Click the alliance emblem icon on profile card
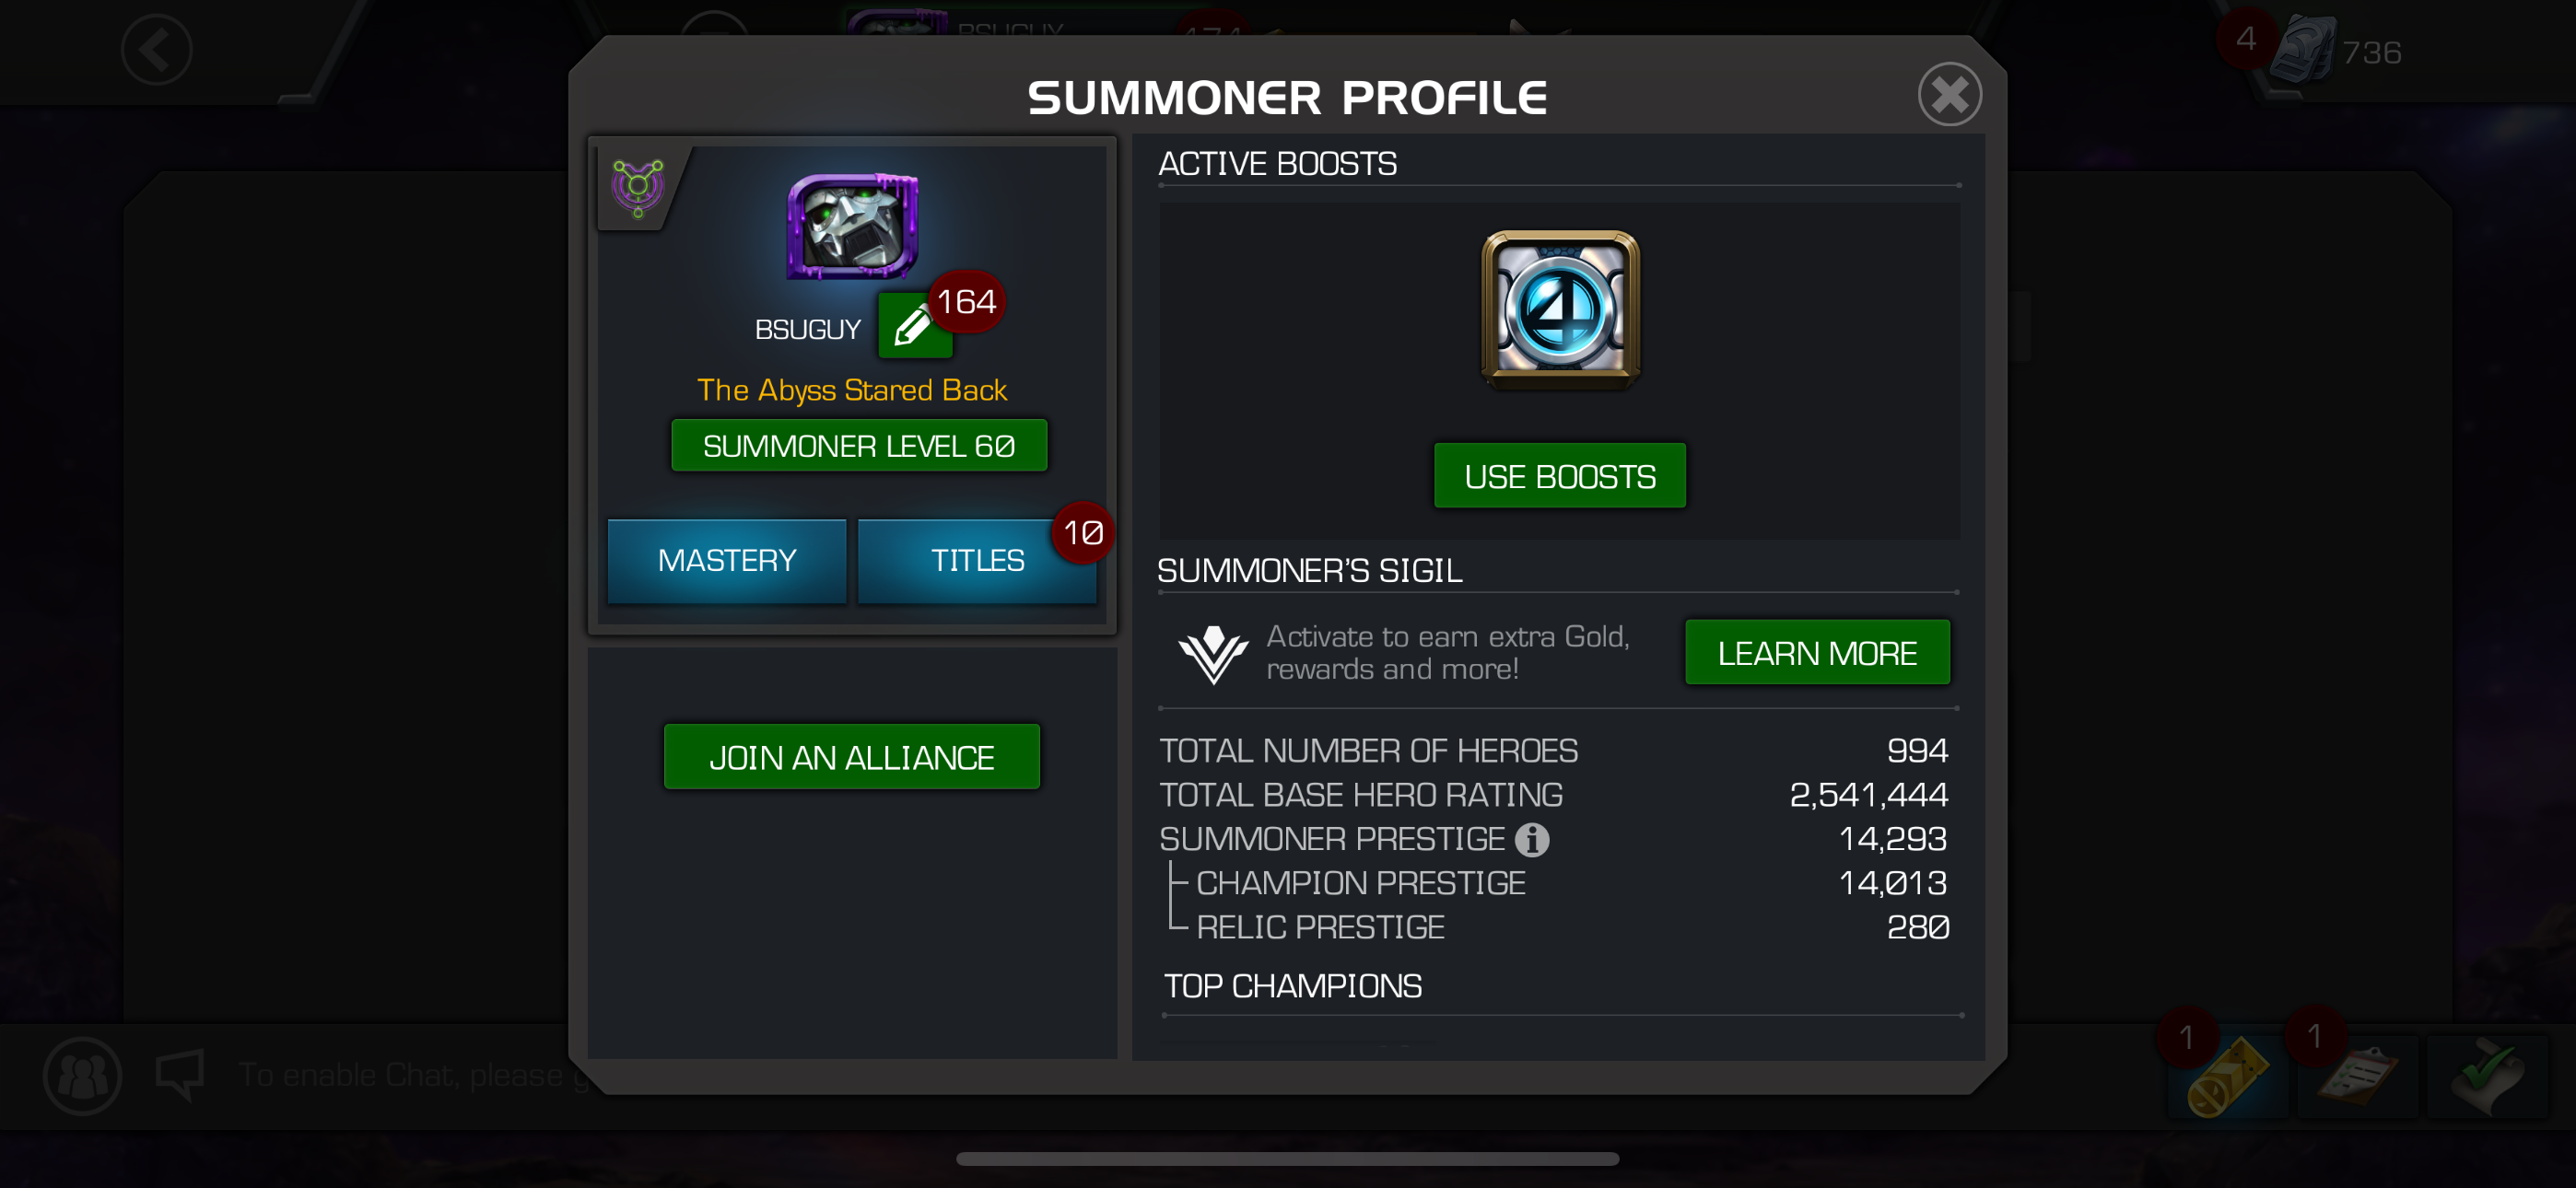 pos(638,187)
